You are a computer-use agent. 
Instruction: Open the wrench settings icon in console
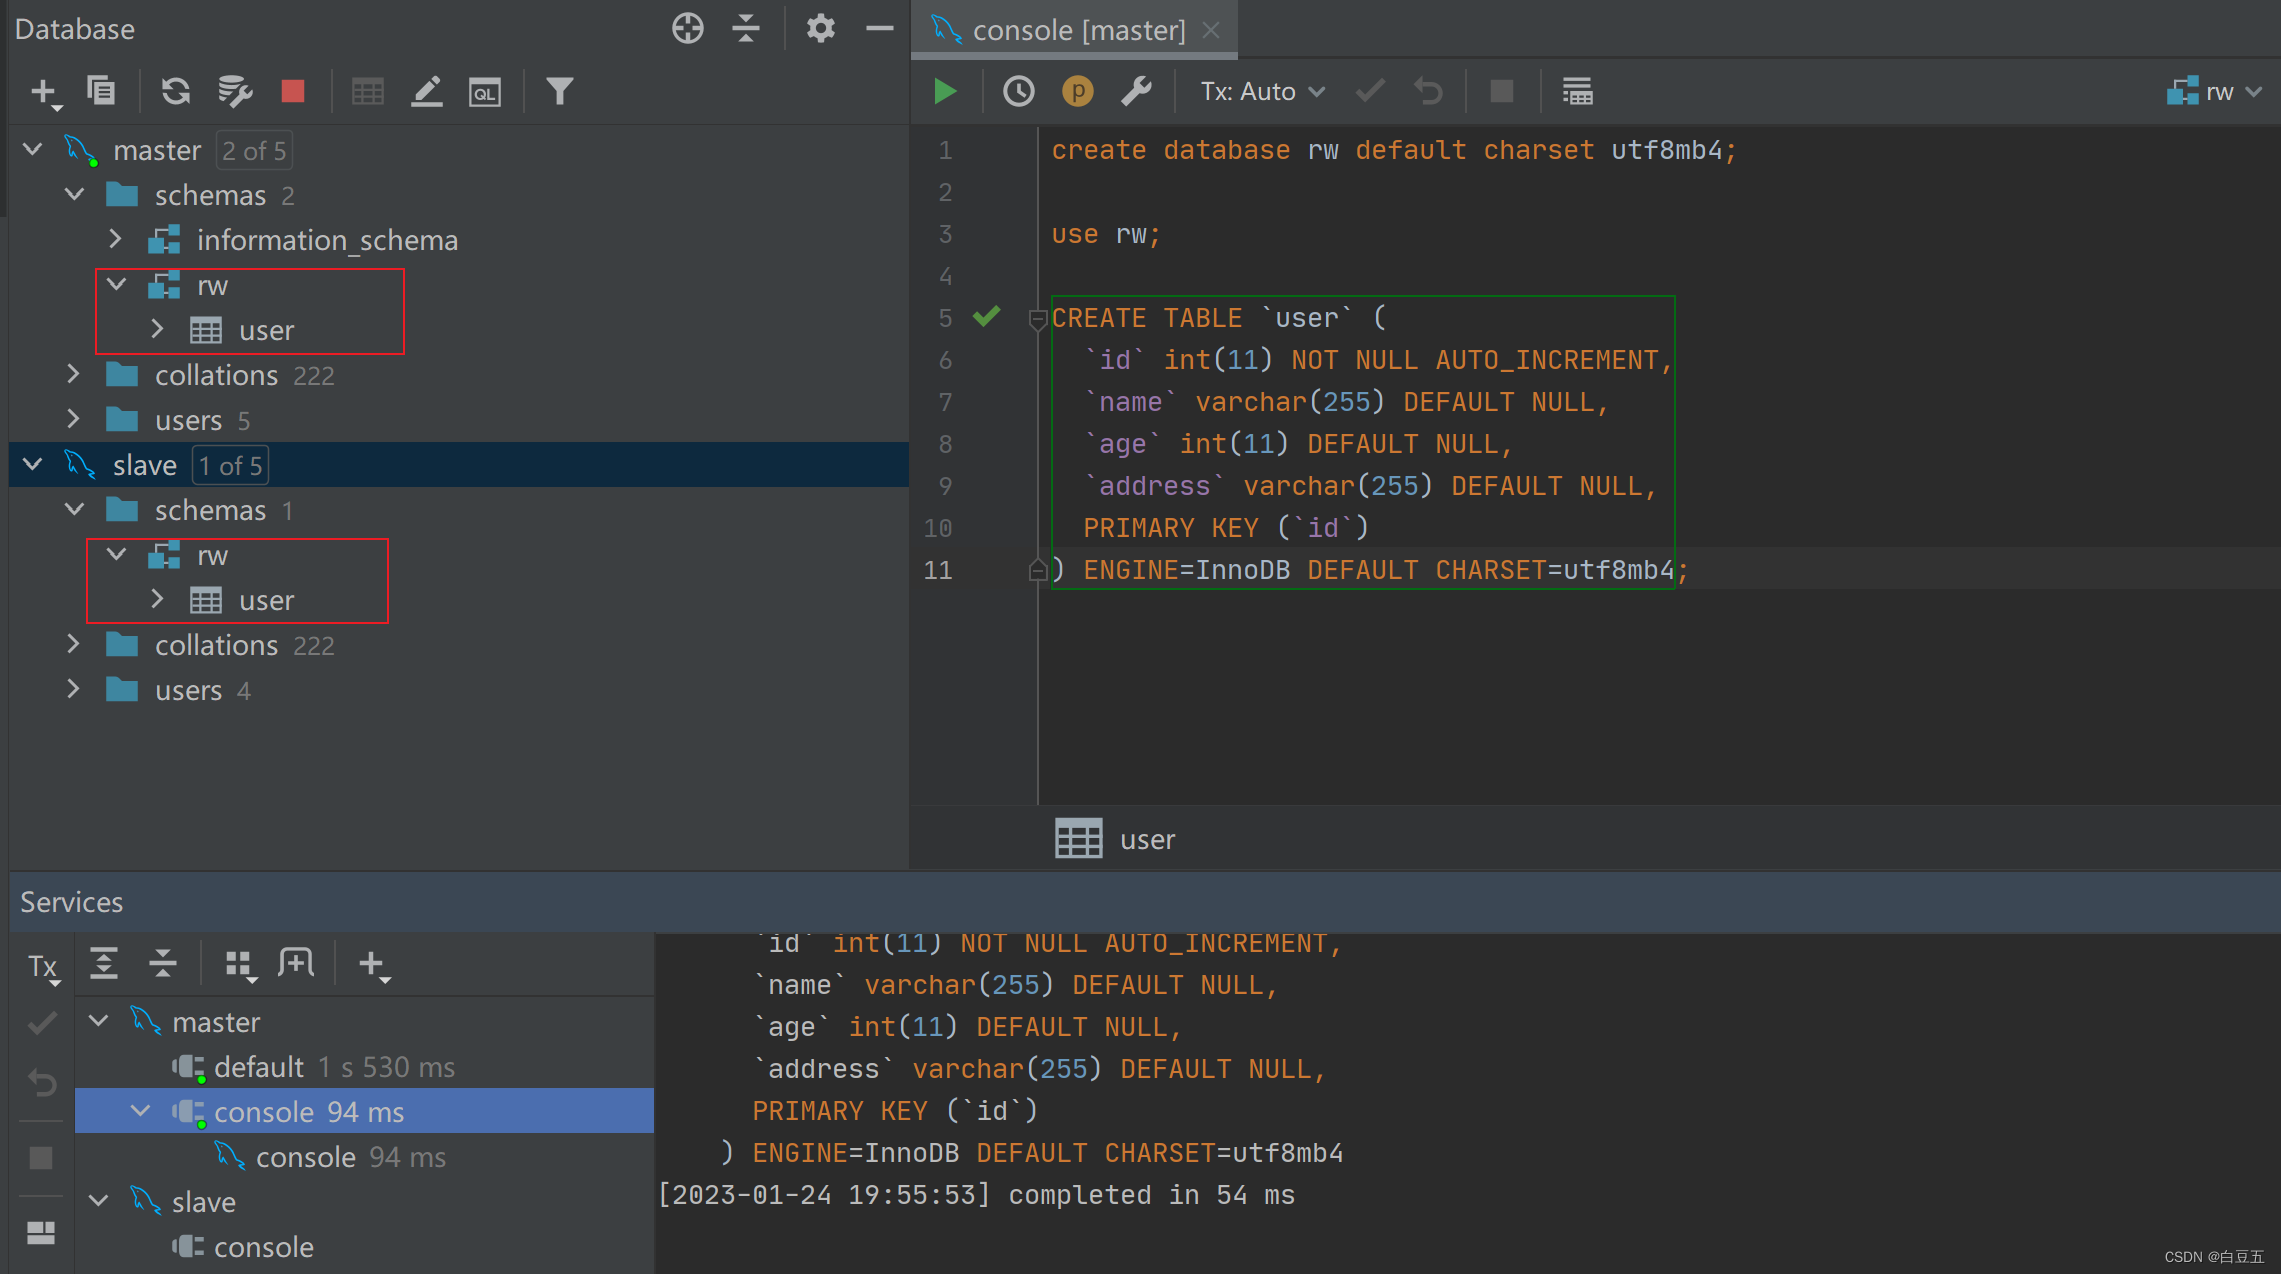coord(1136,91)
